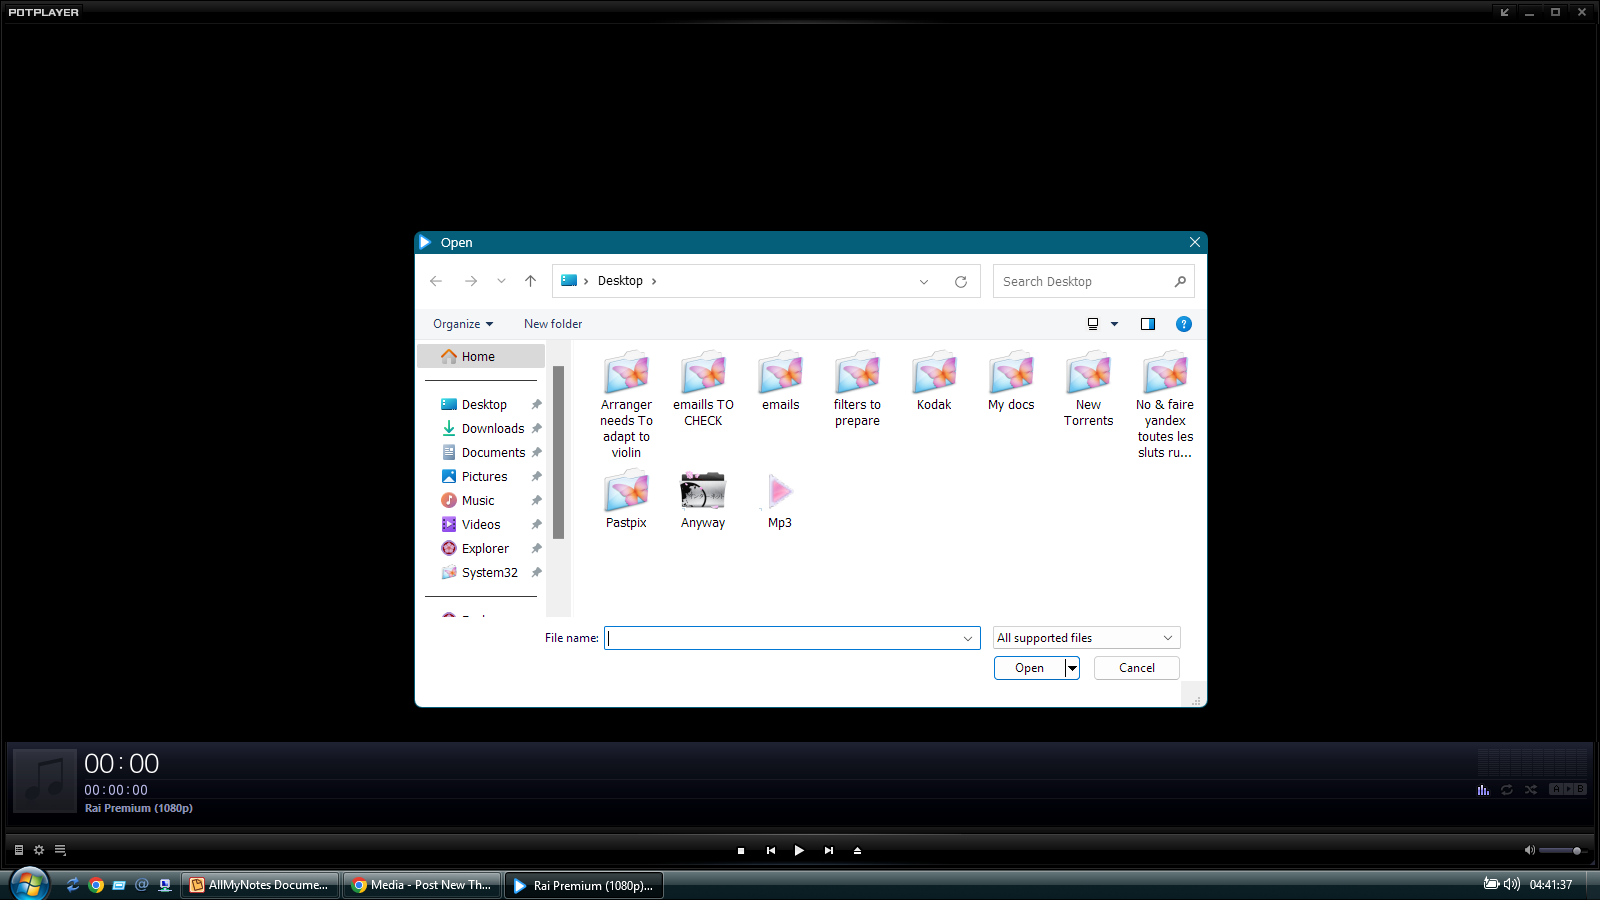The image size is (1600, 900).
Task: Open Documents from the sidebar
Action: click(x=485, y=452)
